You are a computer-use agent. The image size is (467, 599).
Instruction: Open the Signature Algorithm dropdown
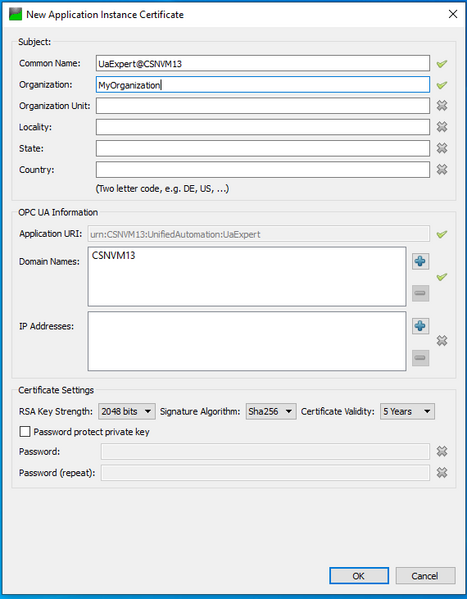271,411
